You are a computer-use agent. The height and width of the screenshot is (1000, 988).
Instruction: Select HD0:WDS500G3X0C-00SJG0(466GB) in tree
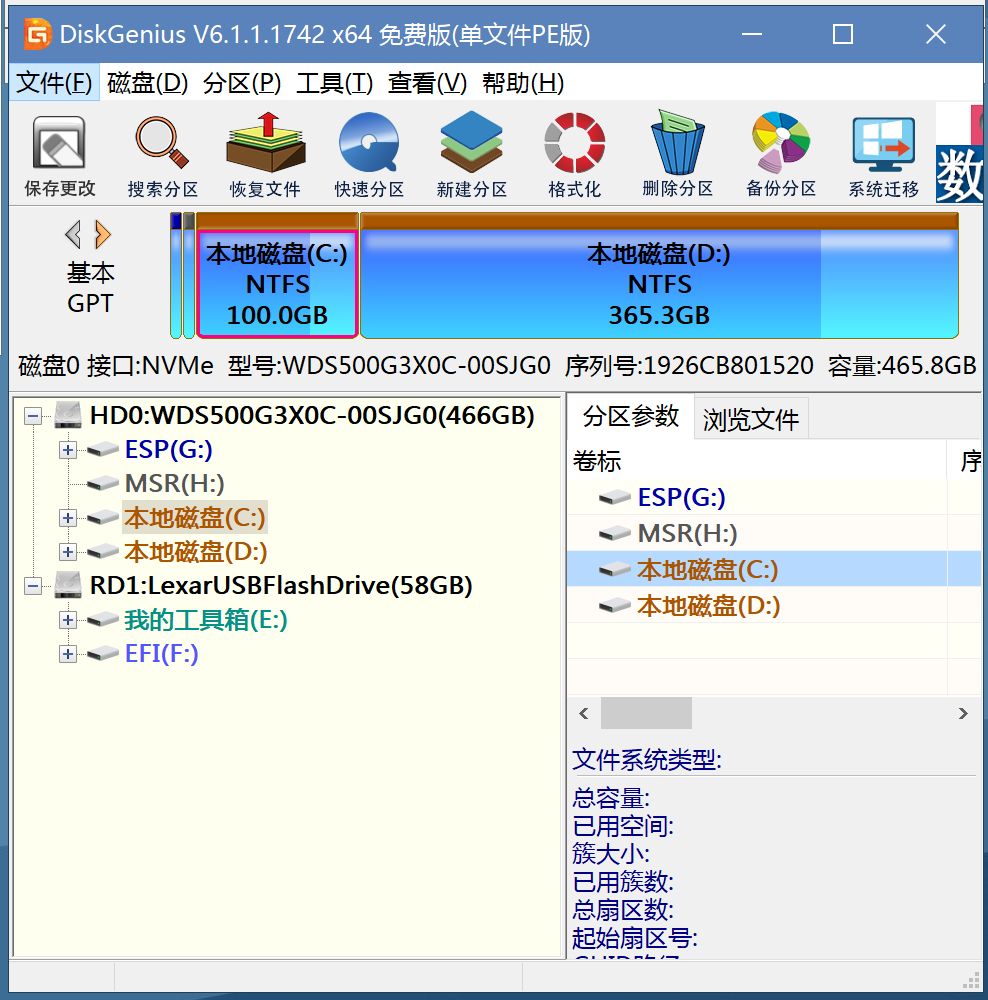click(312, 415)
